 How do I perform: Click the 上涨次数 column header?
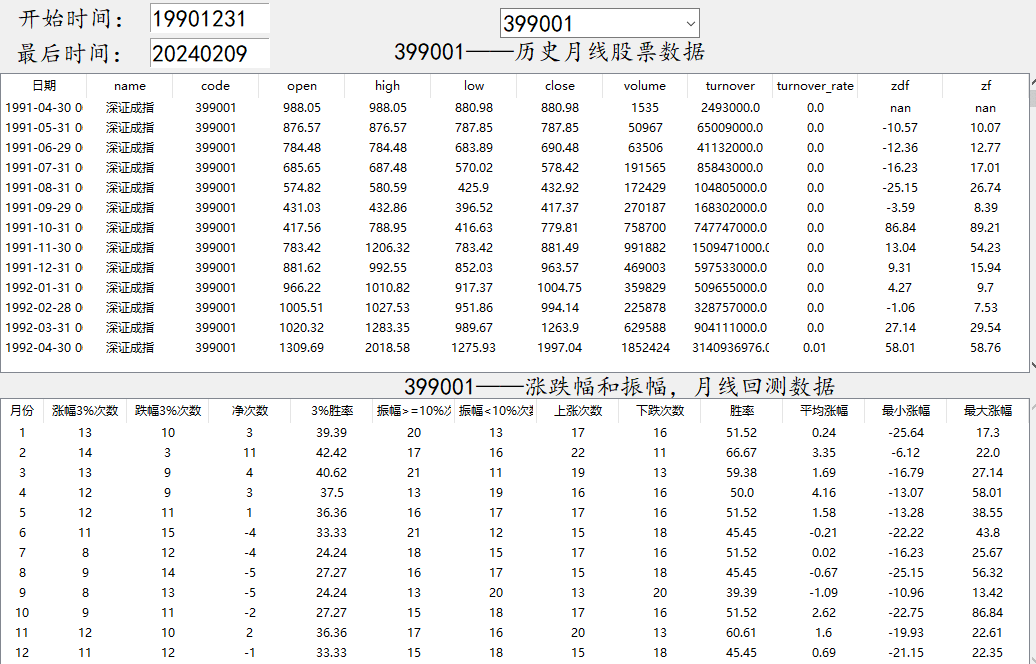(578, 411)
